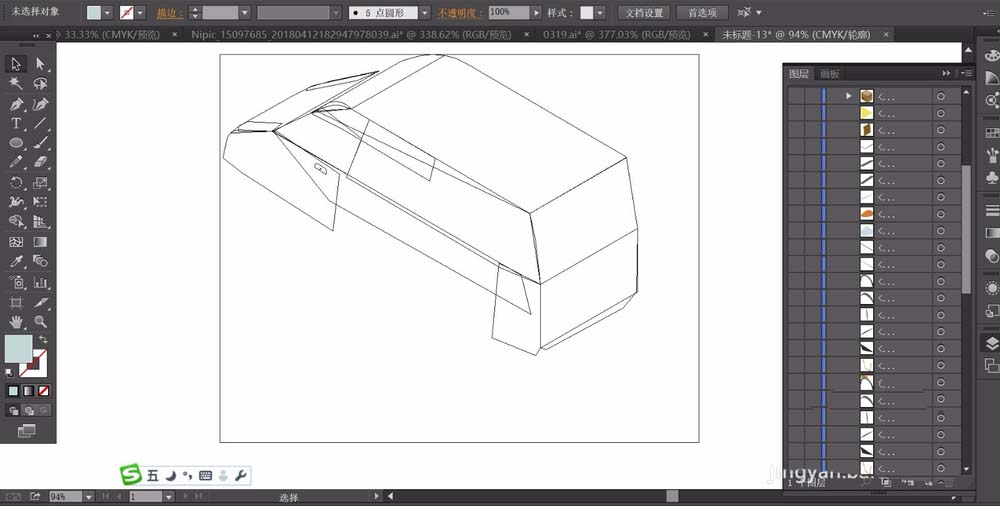Select the Zoom magnifier tool
This screenshot has height=506, width=1000.
click(x=40, y=322)
